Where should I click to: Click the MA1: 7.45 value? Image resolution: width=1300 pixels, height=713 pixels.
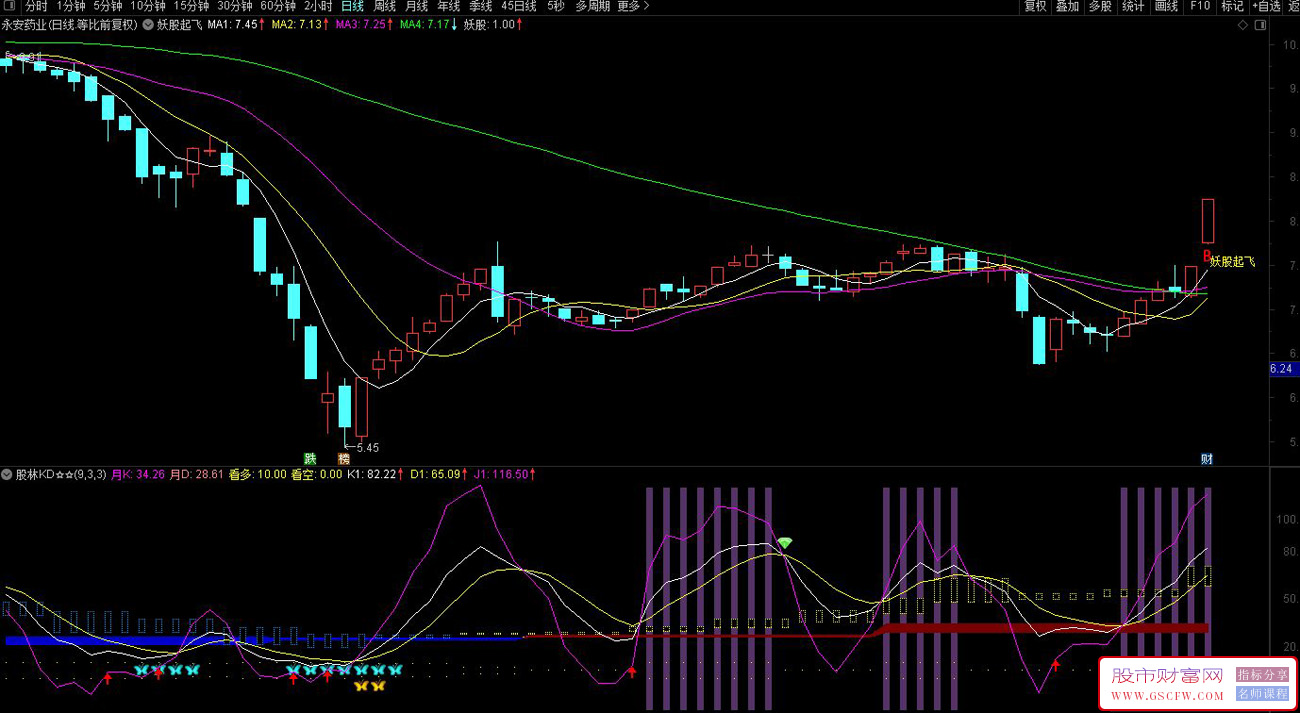pyautogui.click(x=232, y=24)
